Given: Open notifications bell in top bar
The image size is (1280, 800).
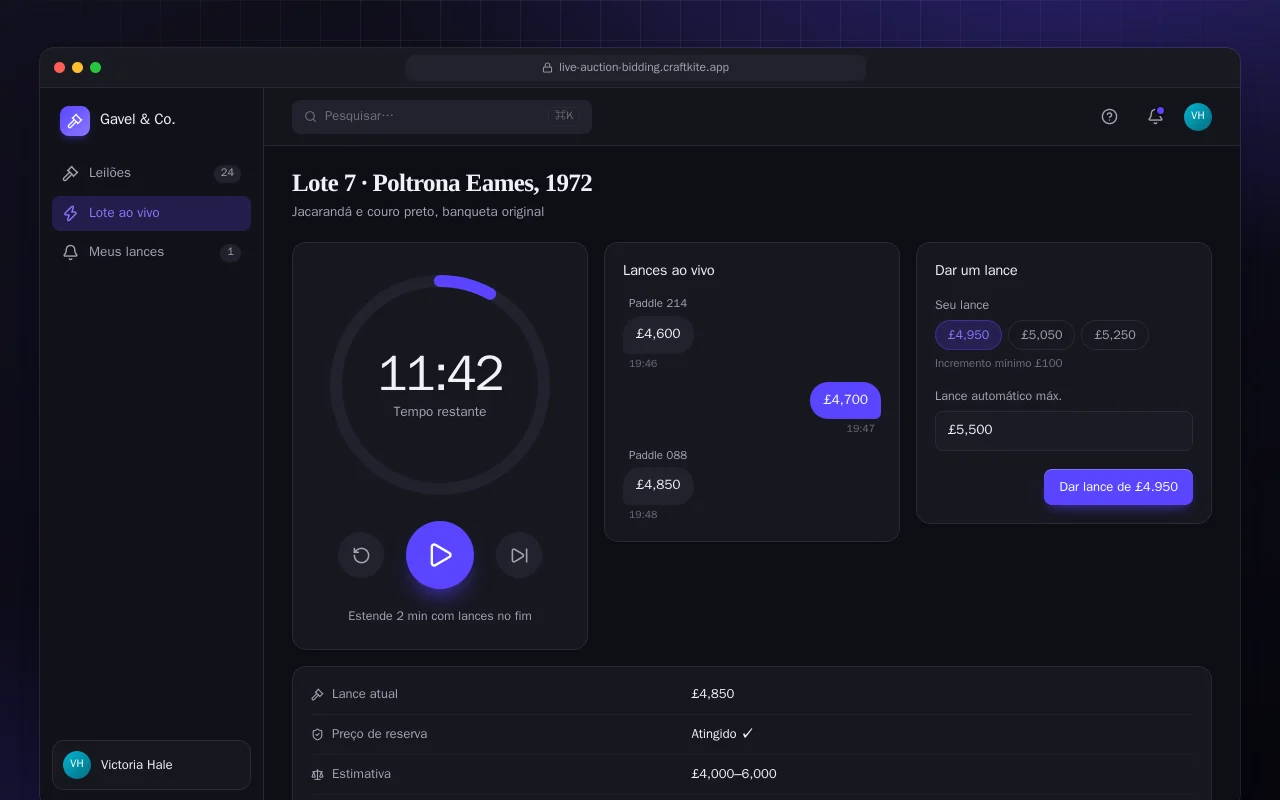Looking at the screenshot, I should point(1155,117).
